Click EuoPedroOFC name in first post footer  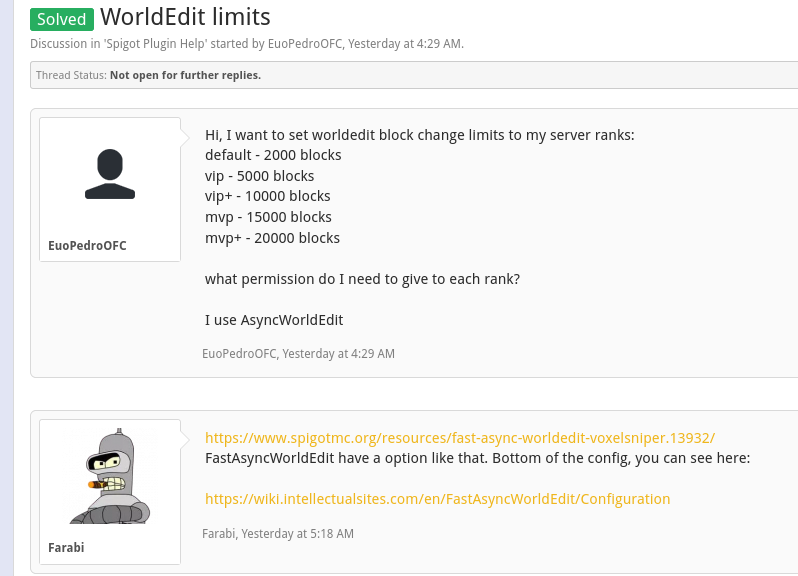[x=239, y=354]
